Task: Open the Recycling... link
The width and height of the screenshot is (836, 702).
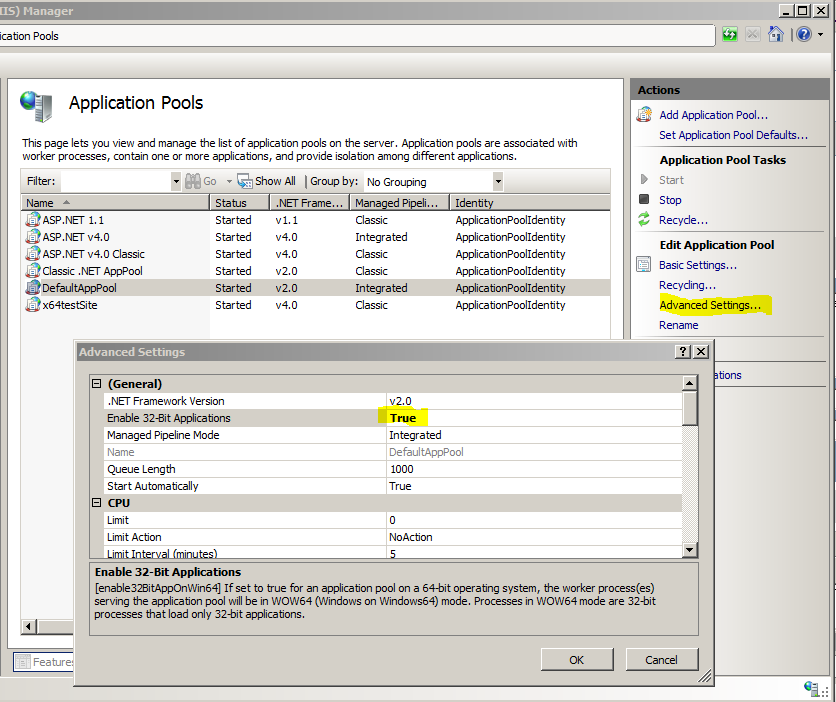Action: click(687, 285)
